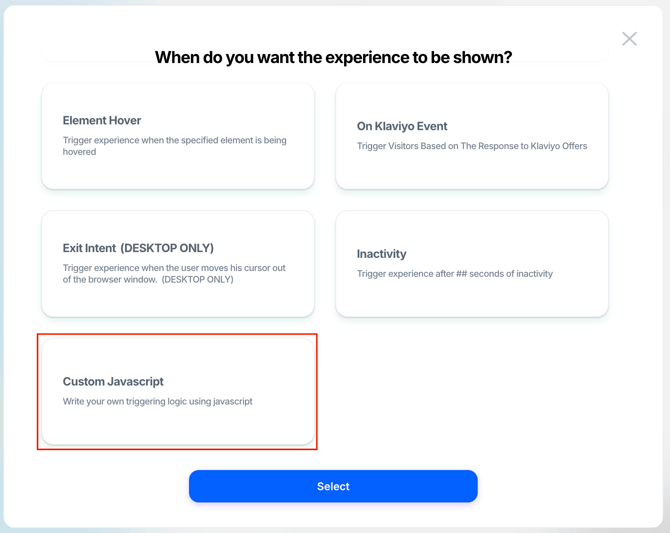Click the 'Element Hover' title text
670x533 pixels.
tap(102, 121)
